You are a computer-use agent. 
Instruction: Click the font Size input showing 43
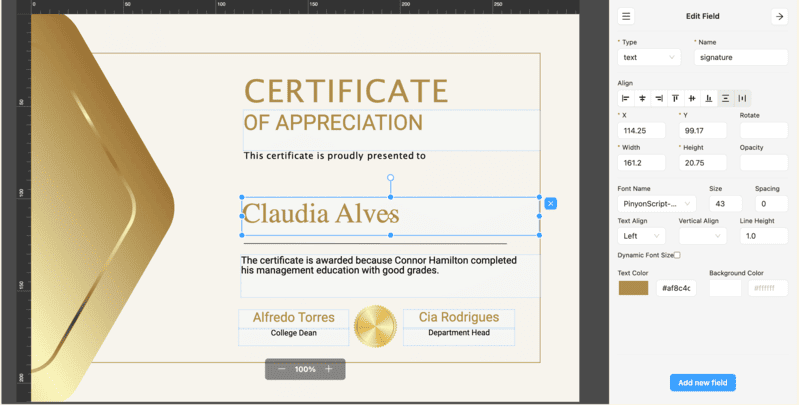click(726, 204)
